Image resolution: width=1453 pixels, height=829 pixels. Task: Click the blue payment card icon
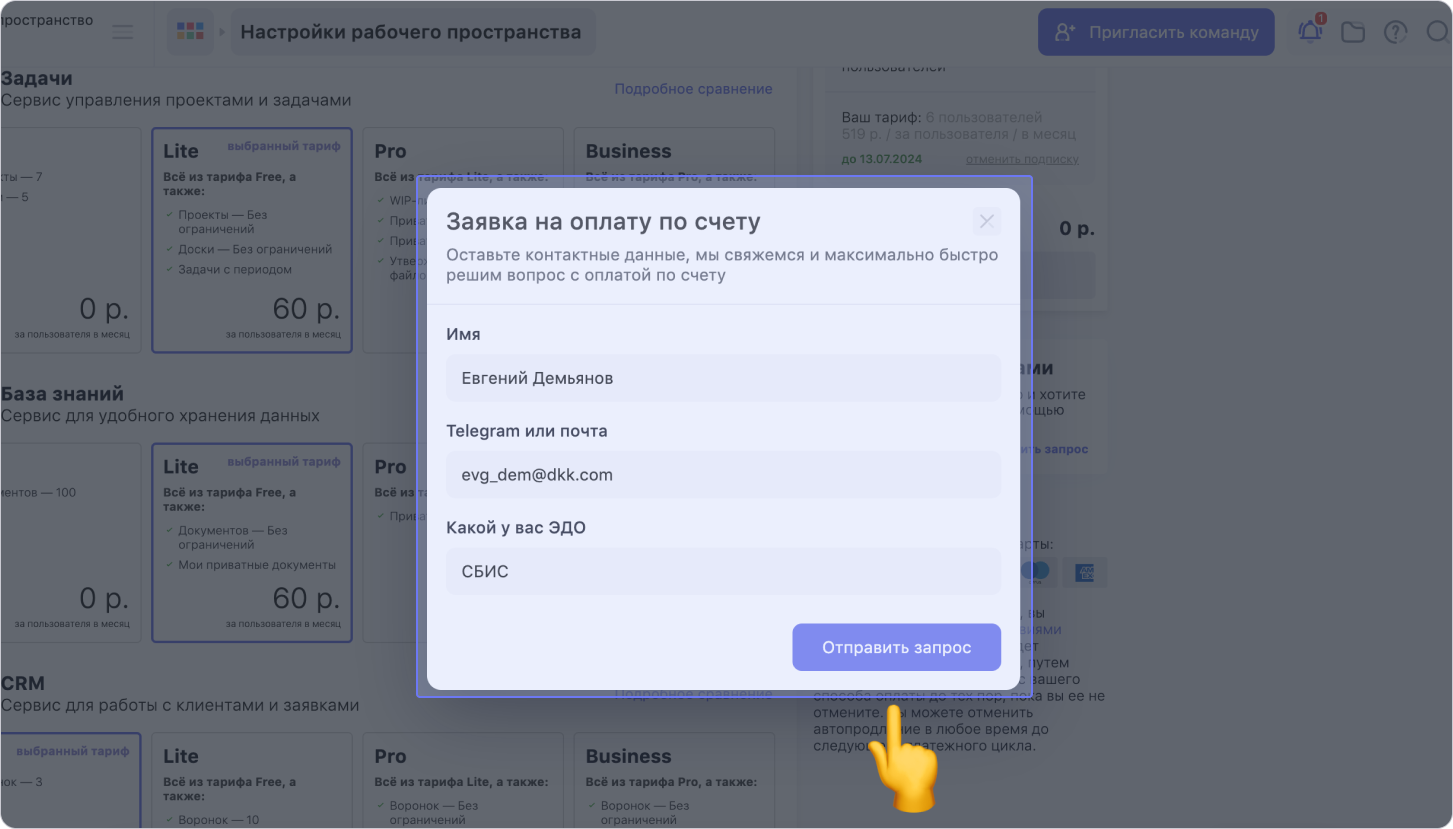[x=1084, y=572]
